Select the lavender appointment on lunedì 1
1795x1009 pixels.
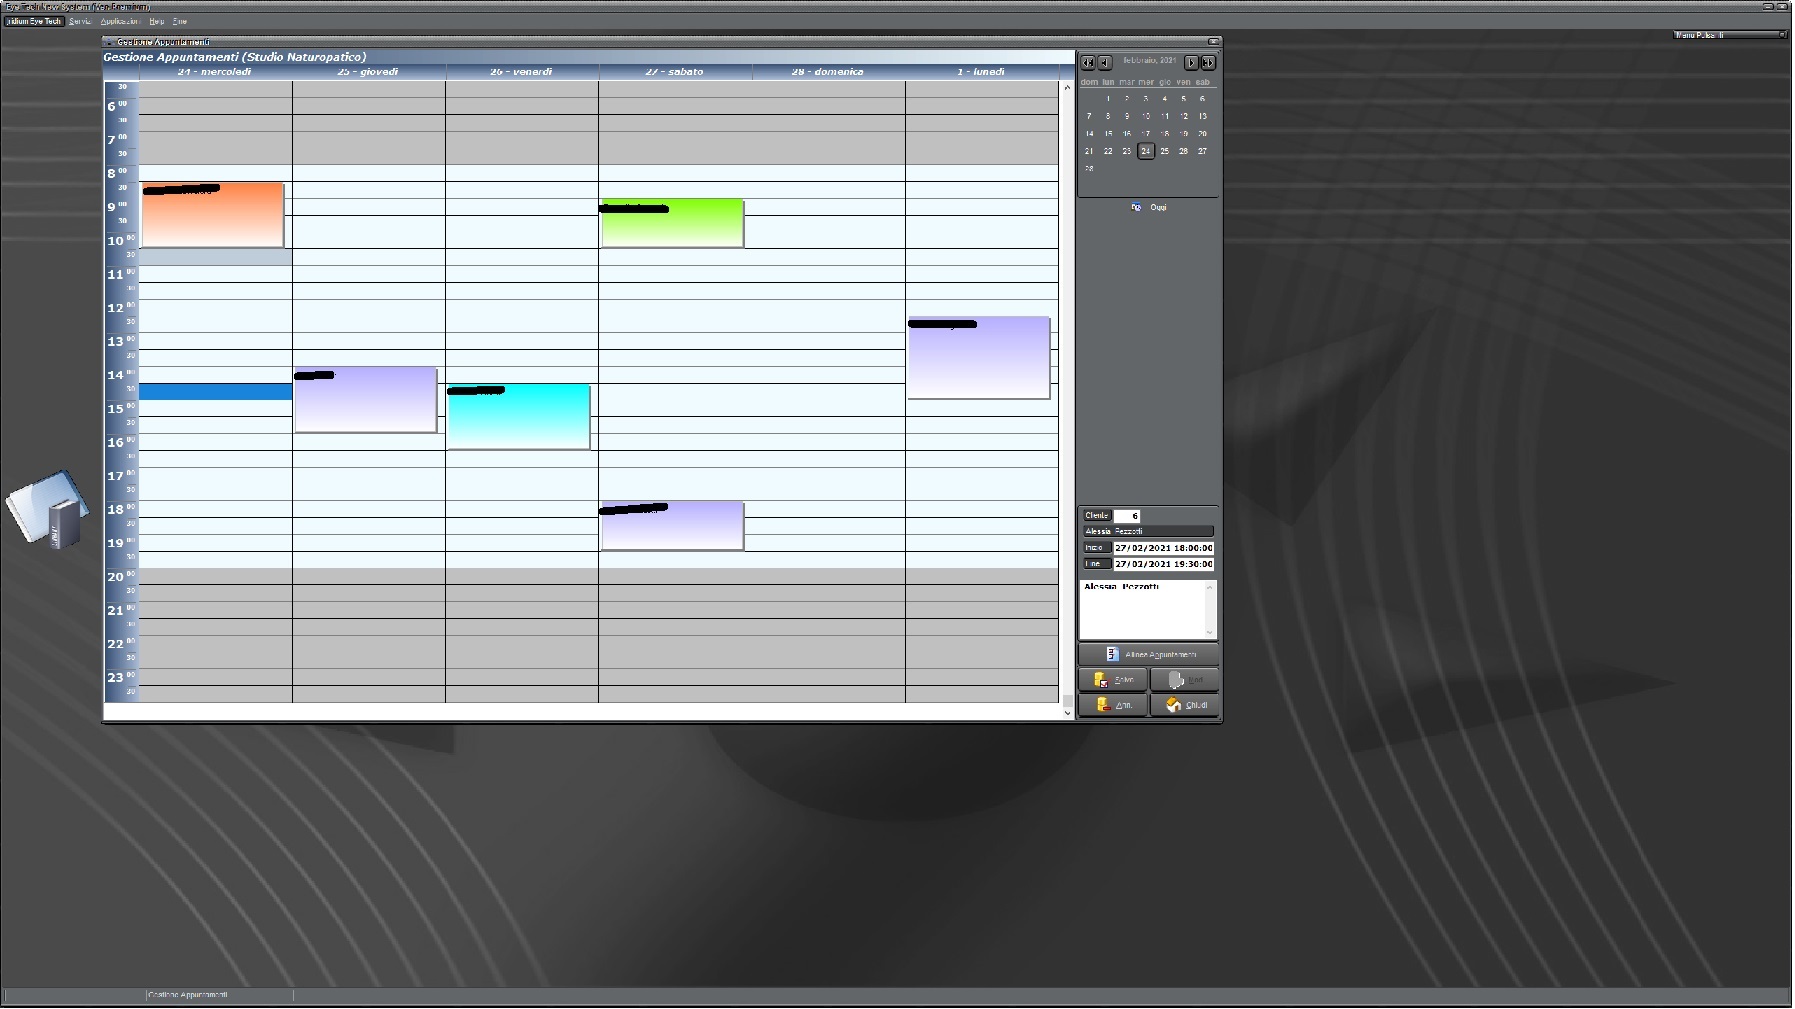(979, 358)
